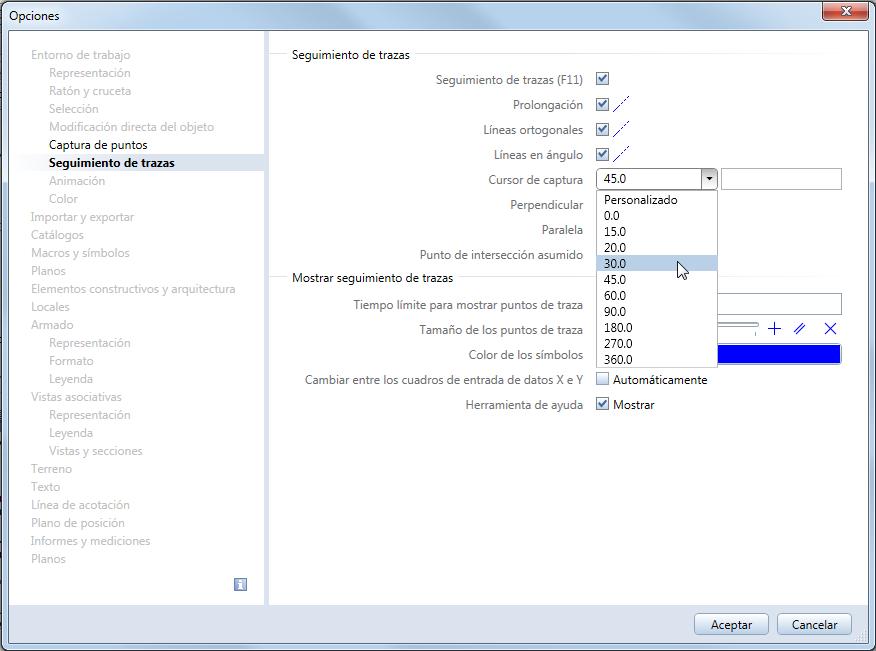Choose 15.0 in the angle list
876x651 pixels.
656,231
